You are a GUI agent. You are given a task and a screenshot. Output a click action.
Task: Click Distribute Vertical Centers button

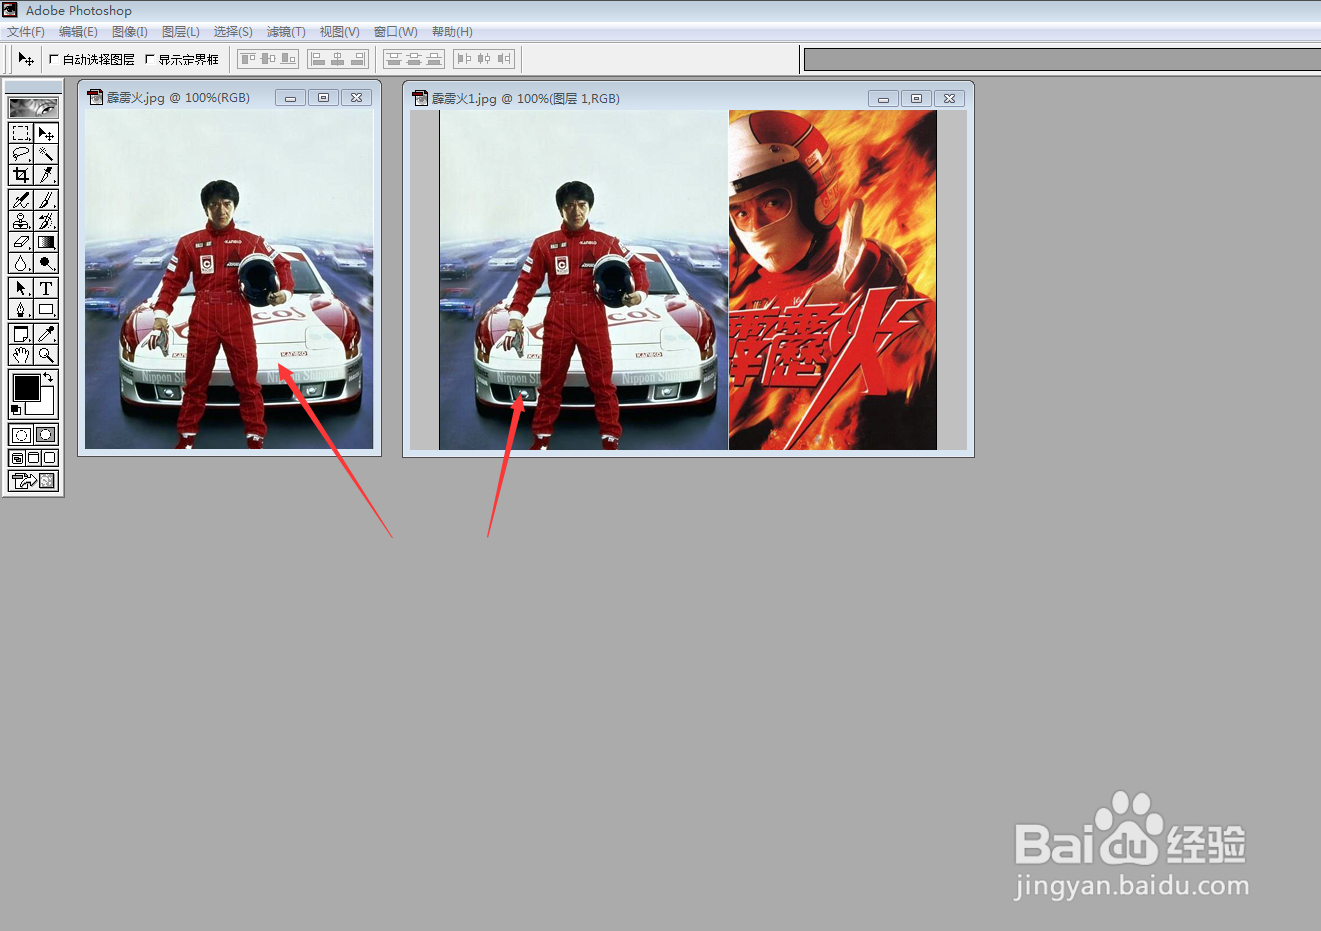[414, 59]
